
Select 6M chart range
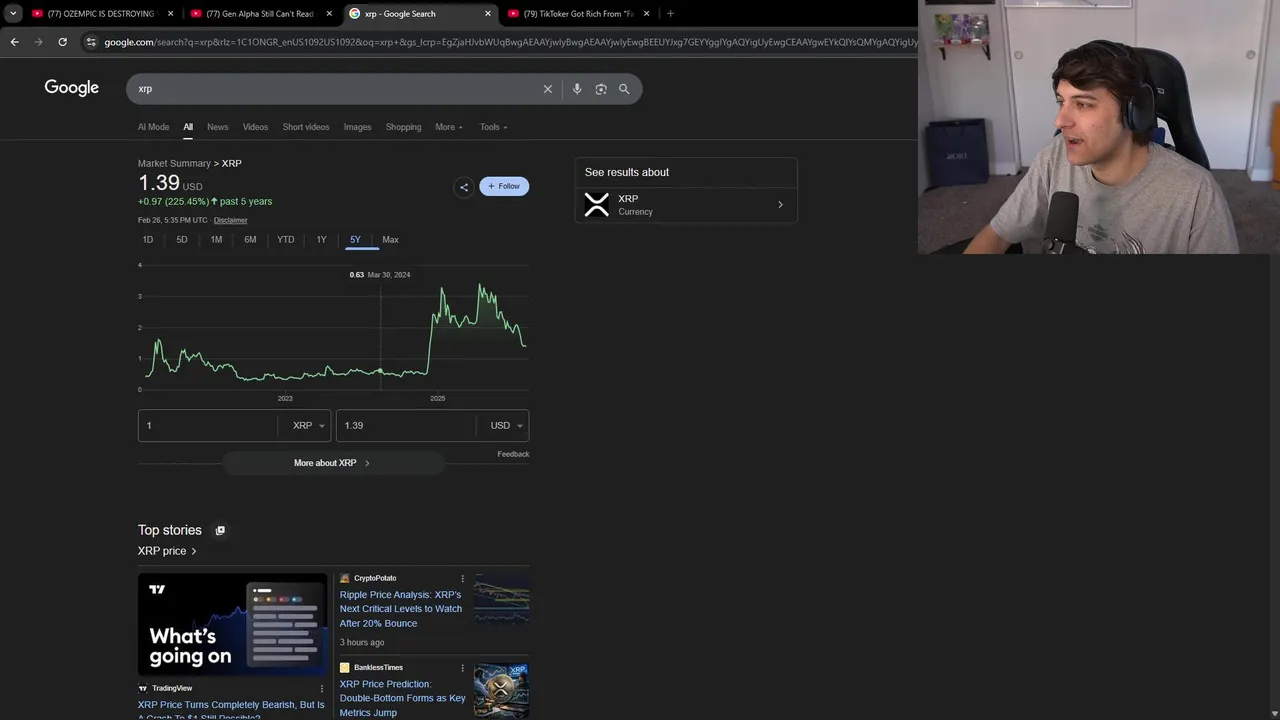point(250,240)
